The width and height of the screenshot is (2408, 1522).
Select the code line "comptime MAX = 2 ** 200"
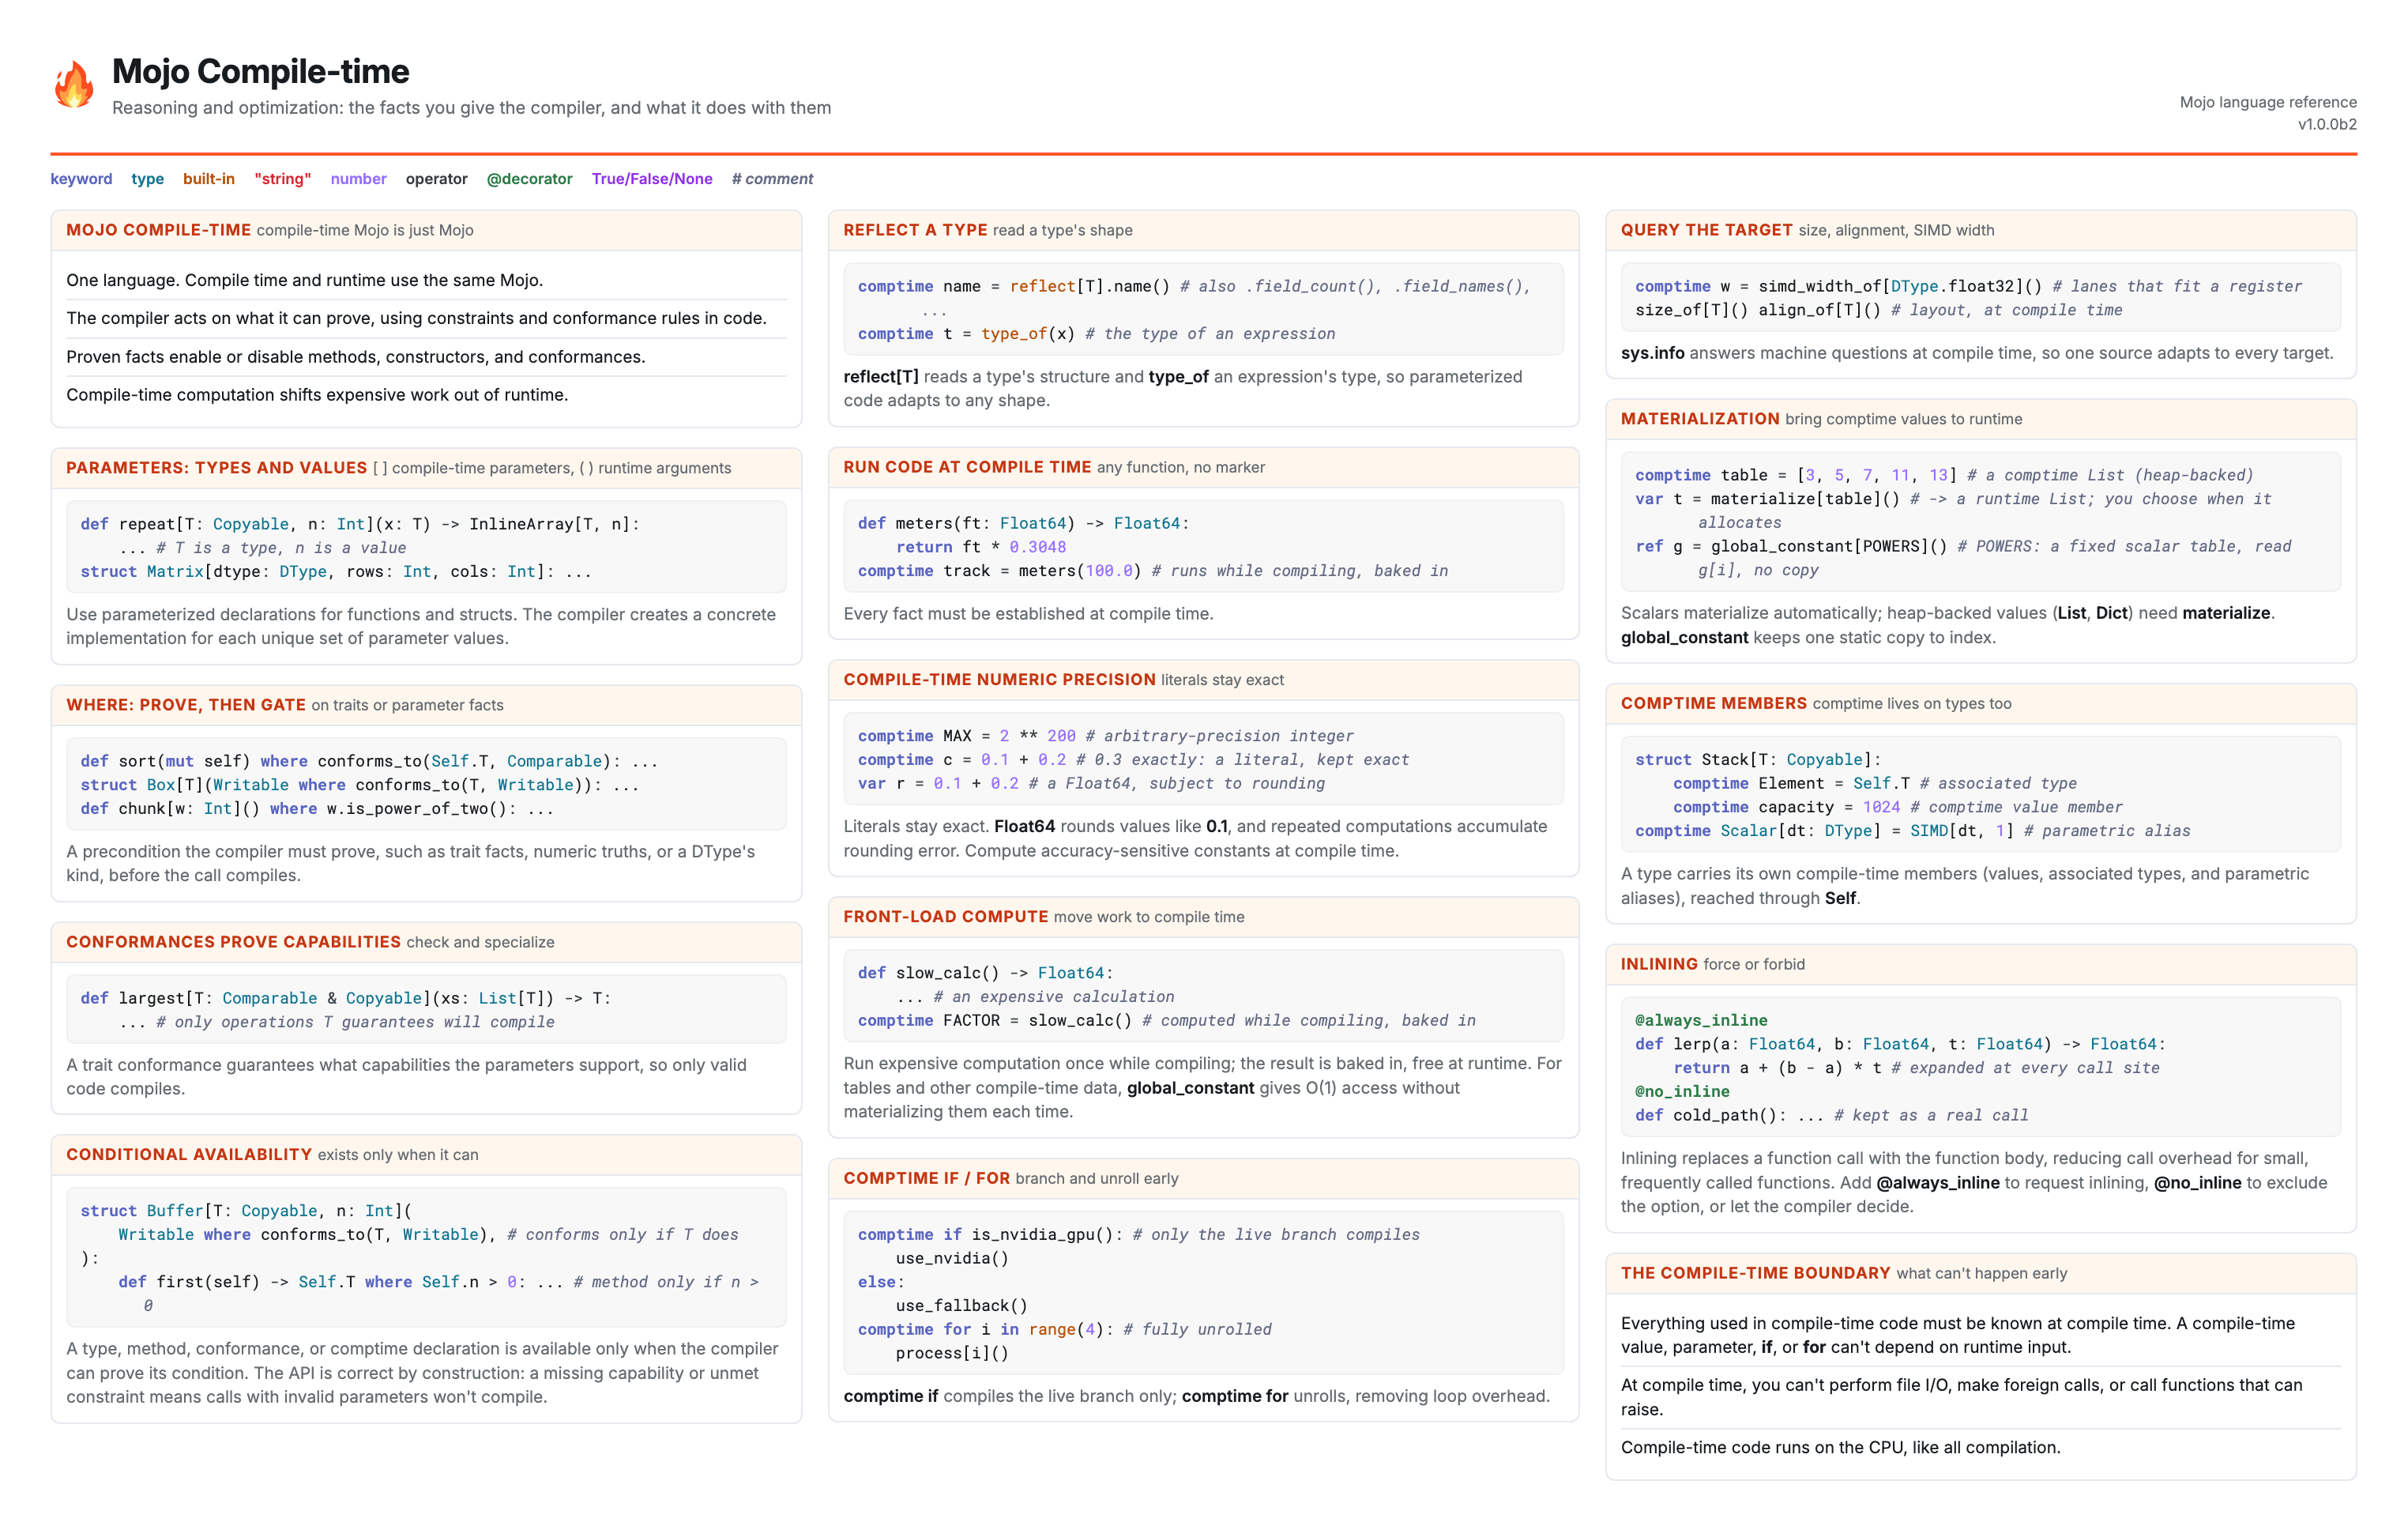[x=1105, y=736]
